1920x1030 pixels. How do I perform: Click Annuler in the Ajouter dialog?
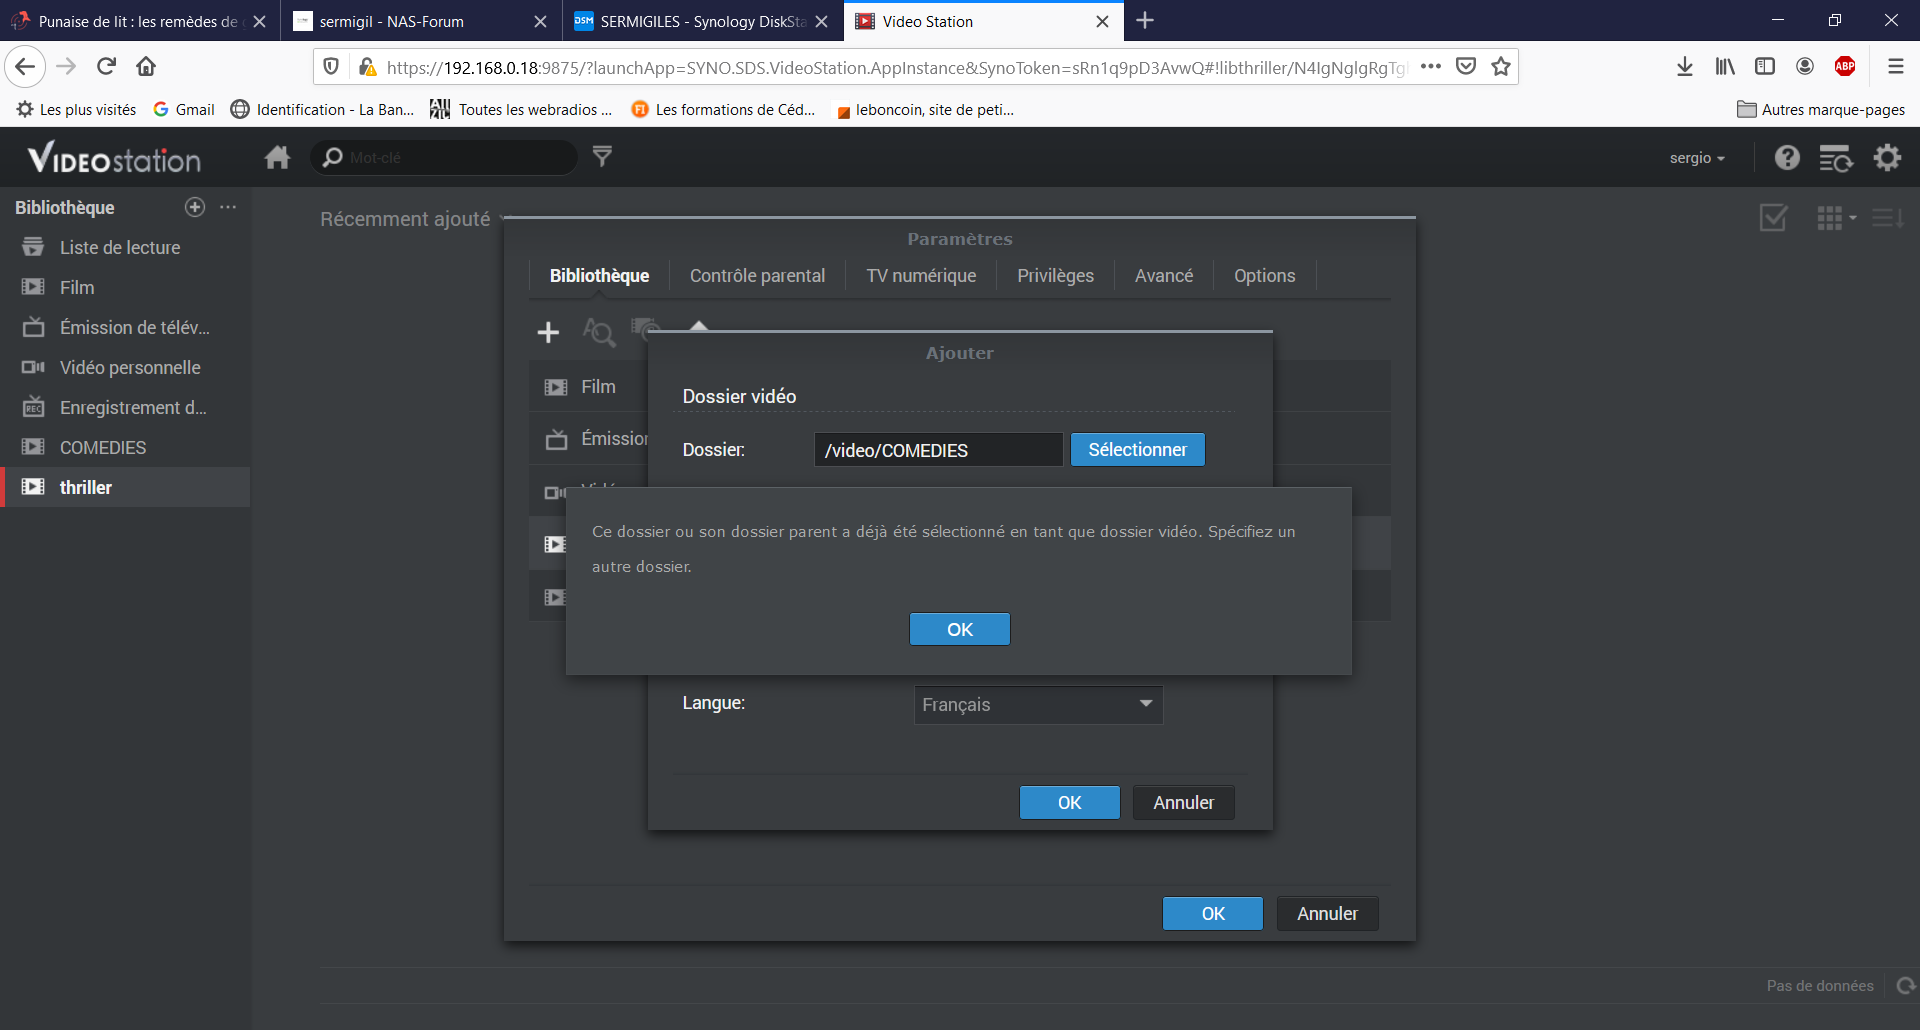1183,803
